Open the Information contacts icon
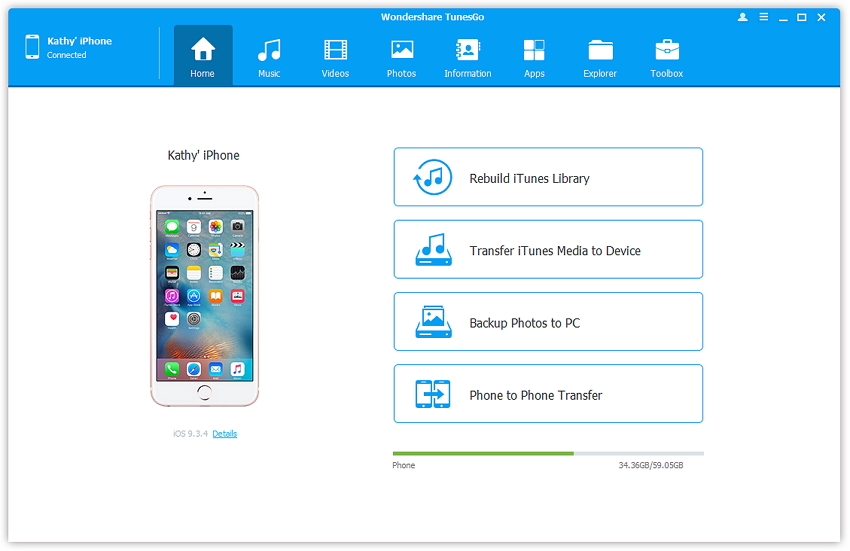850x551 pixels. click(467, 50)
